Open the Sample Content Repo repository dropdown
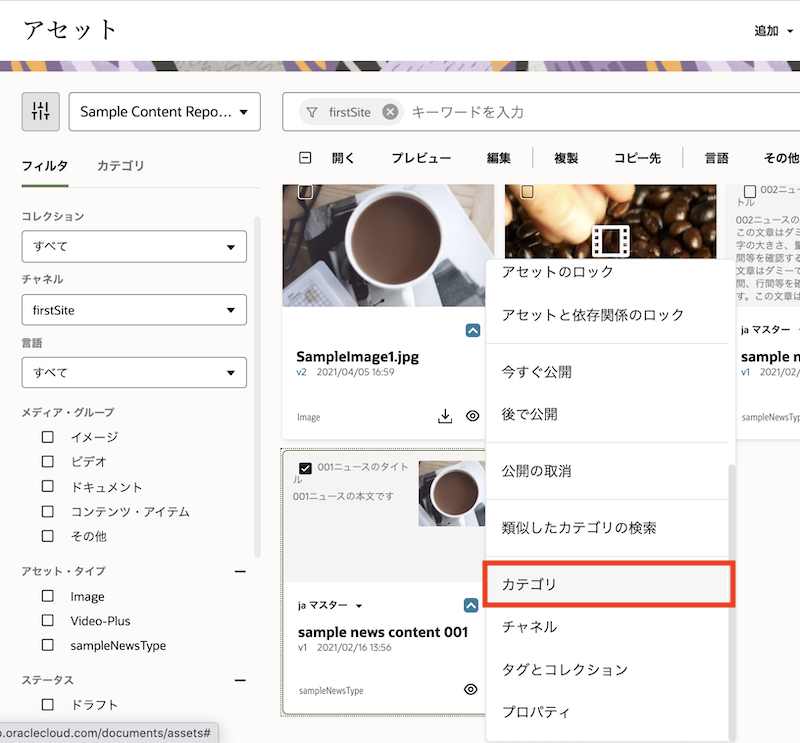 click(164, 111)
